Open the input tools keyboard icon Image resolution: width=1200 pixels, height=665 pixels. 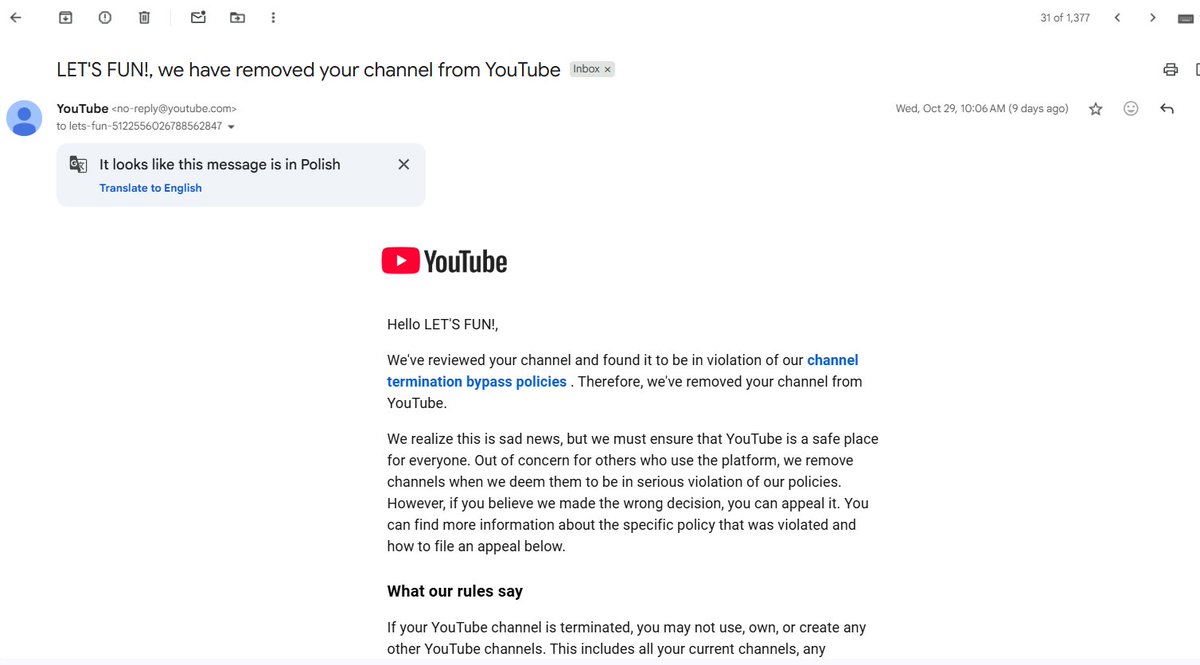(1186, 18)
